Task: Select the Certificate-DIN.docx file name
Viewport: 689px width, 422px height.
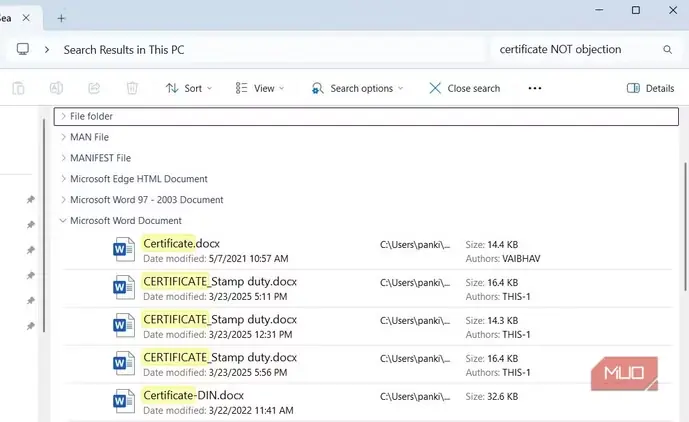Action: [x=193, y=395]
